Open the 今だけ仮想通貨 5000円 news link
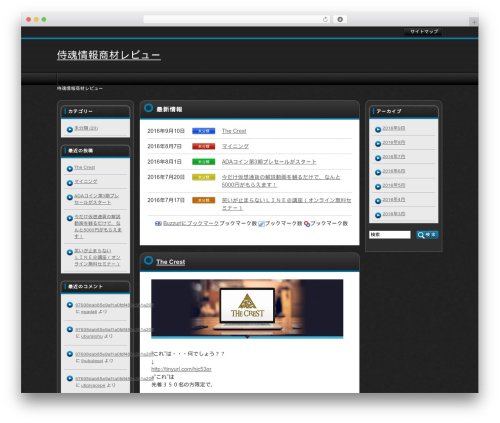Screen dimensions: 500x423 click(x=281, y=181)
